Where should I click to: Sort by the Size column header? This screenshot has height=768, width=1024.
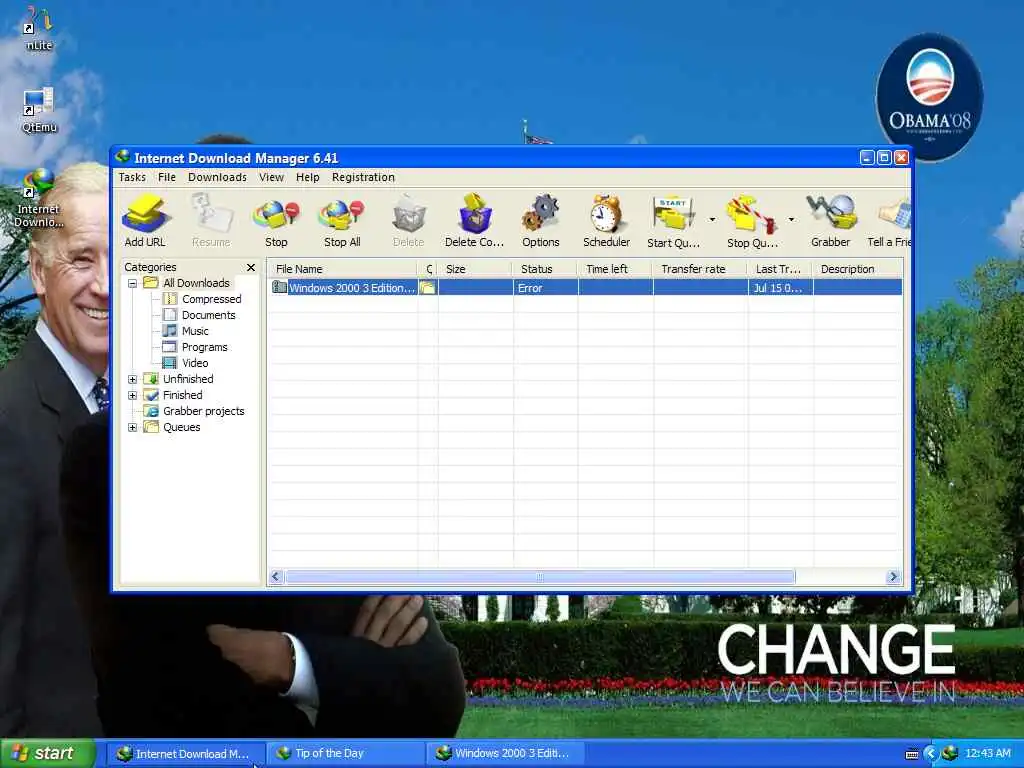[475, 269]
